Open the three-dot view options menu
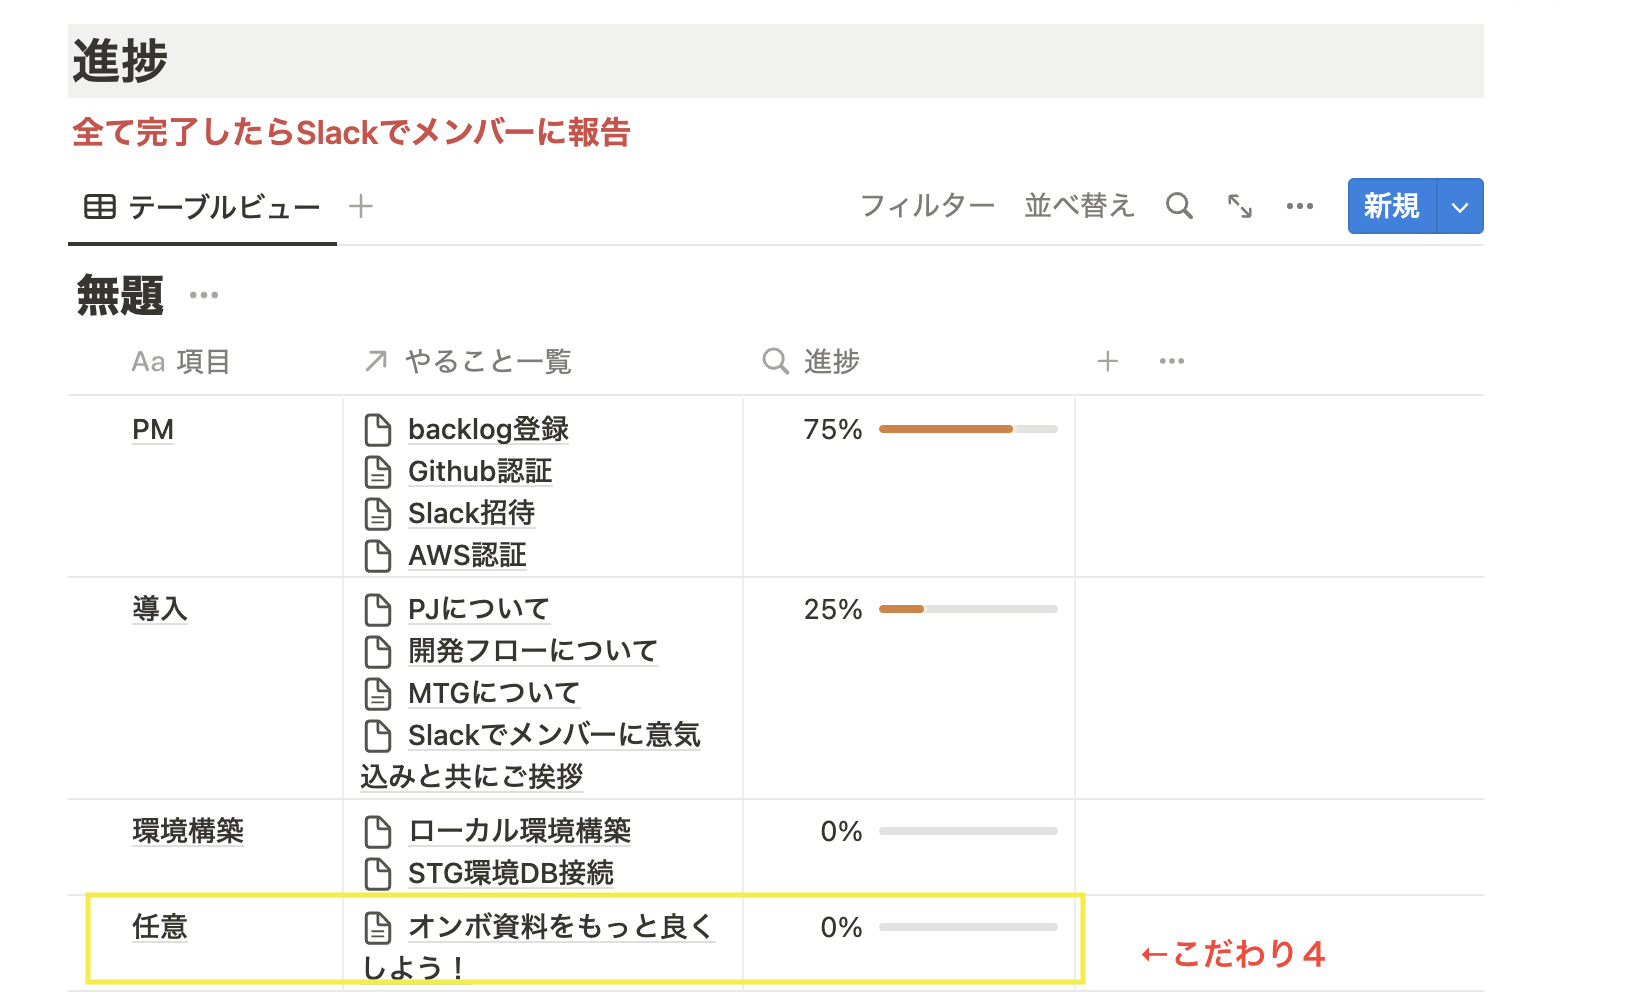The width and height of the screenshot is (1648, 996). [1300, 206]
